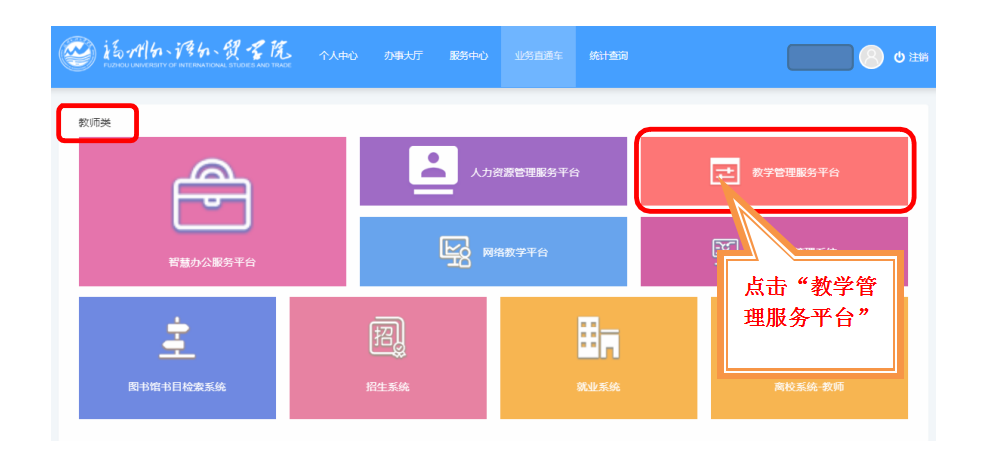Click the signpost icon for 图书馆书目检索系统
The image size is (993, 461).
(177, 338)
